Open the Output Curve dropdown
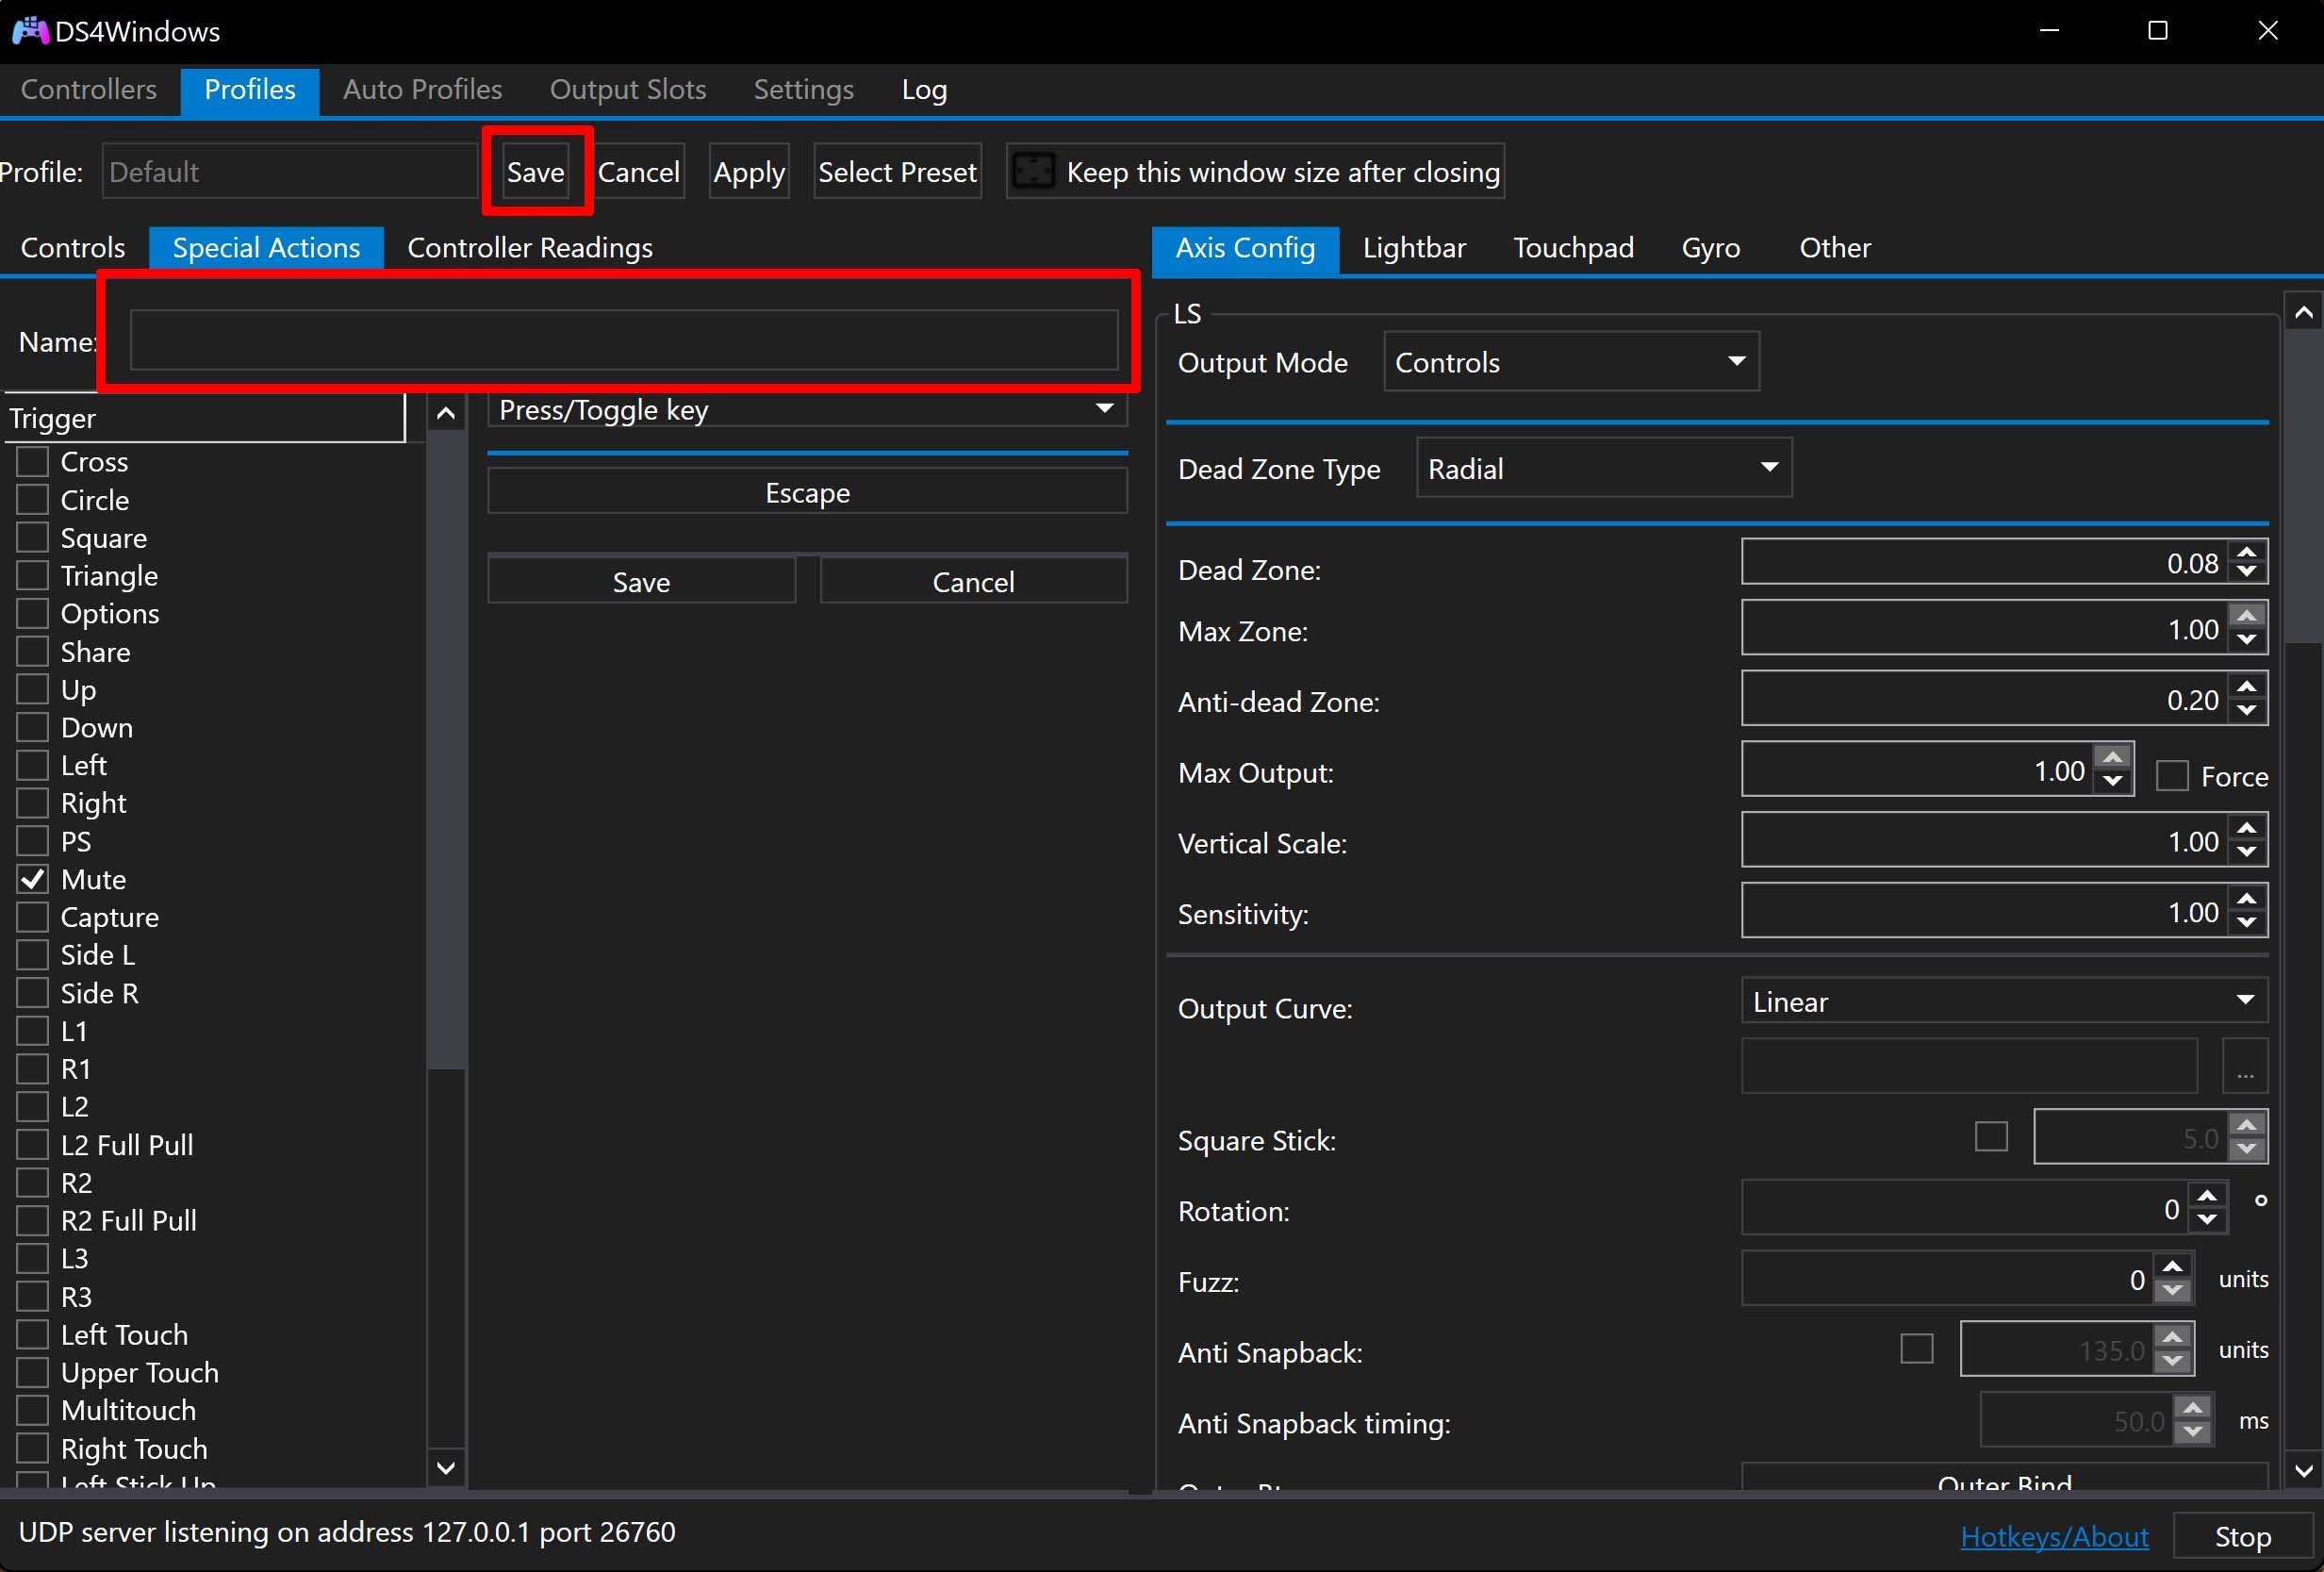 pyautogui.click(x=2004, y=1001)
